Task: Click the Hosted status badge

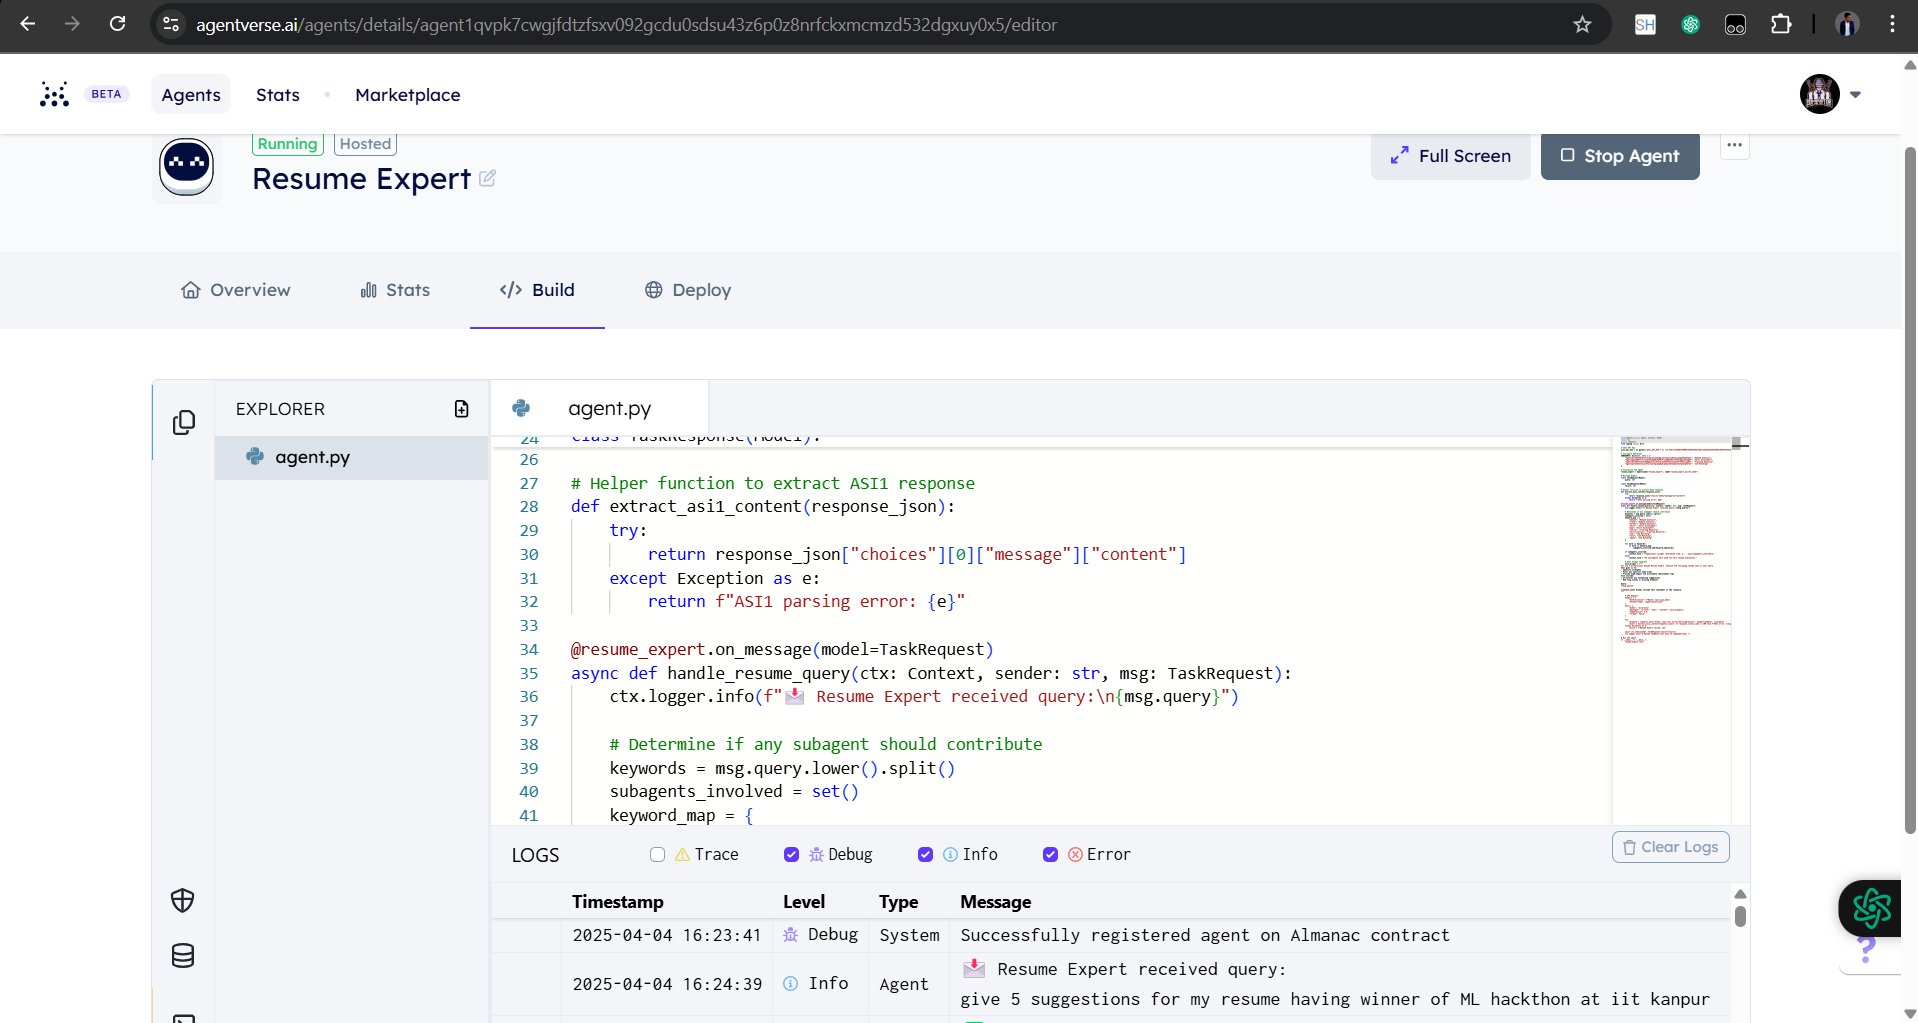Action: coord(365,144)
